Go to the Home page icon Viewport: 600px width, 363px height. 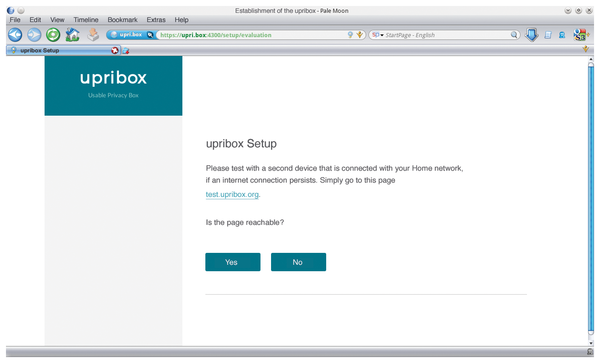tap(72, 35)
